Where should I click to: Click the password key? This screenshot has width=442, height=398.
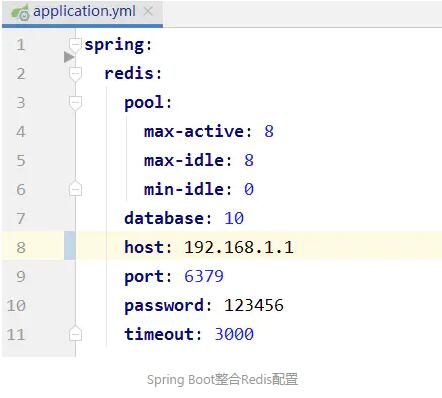point(164,306)
